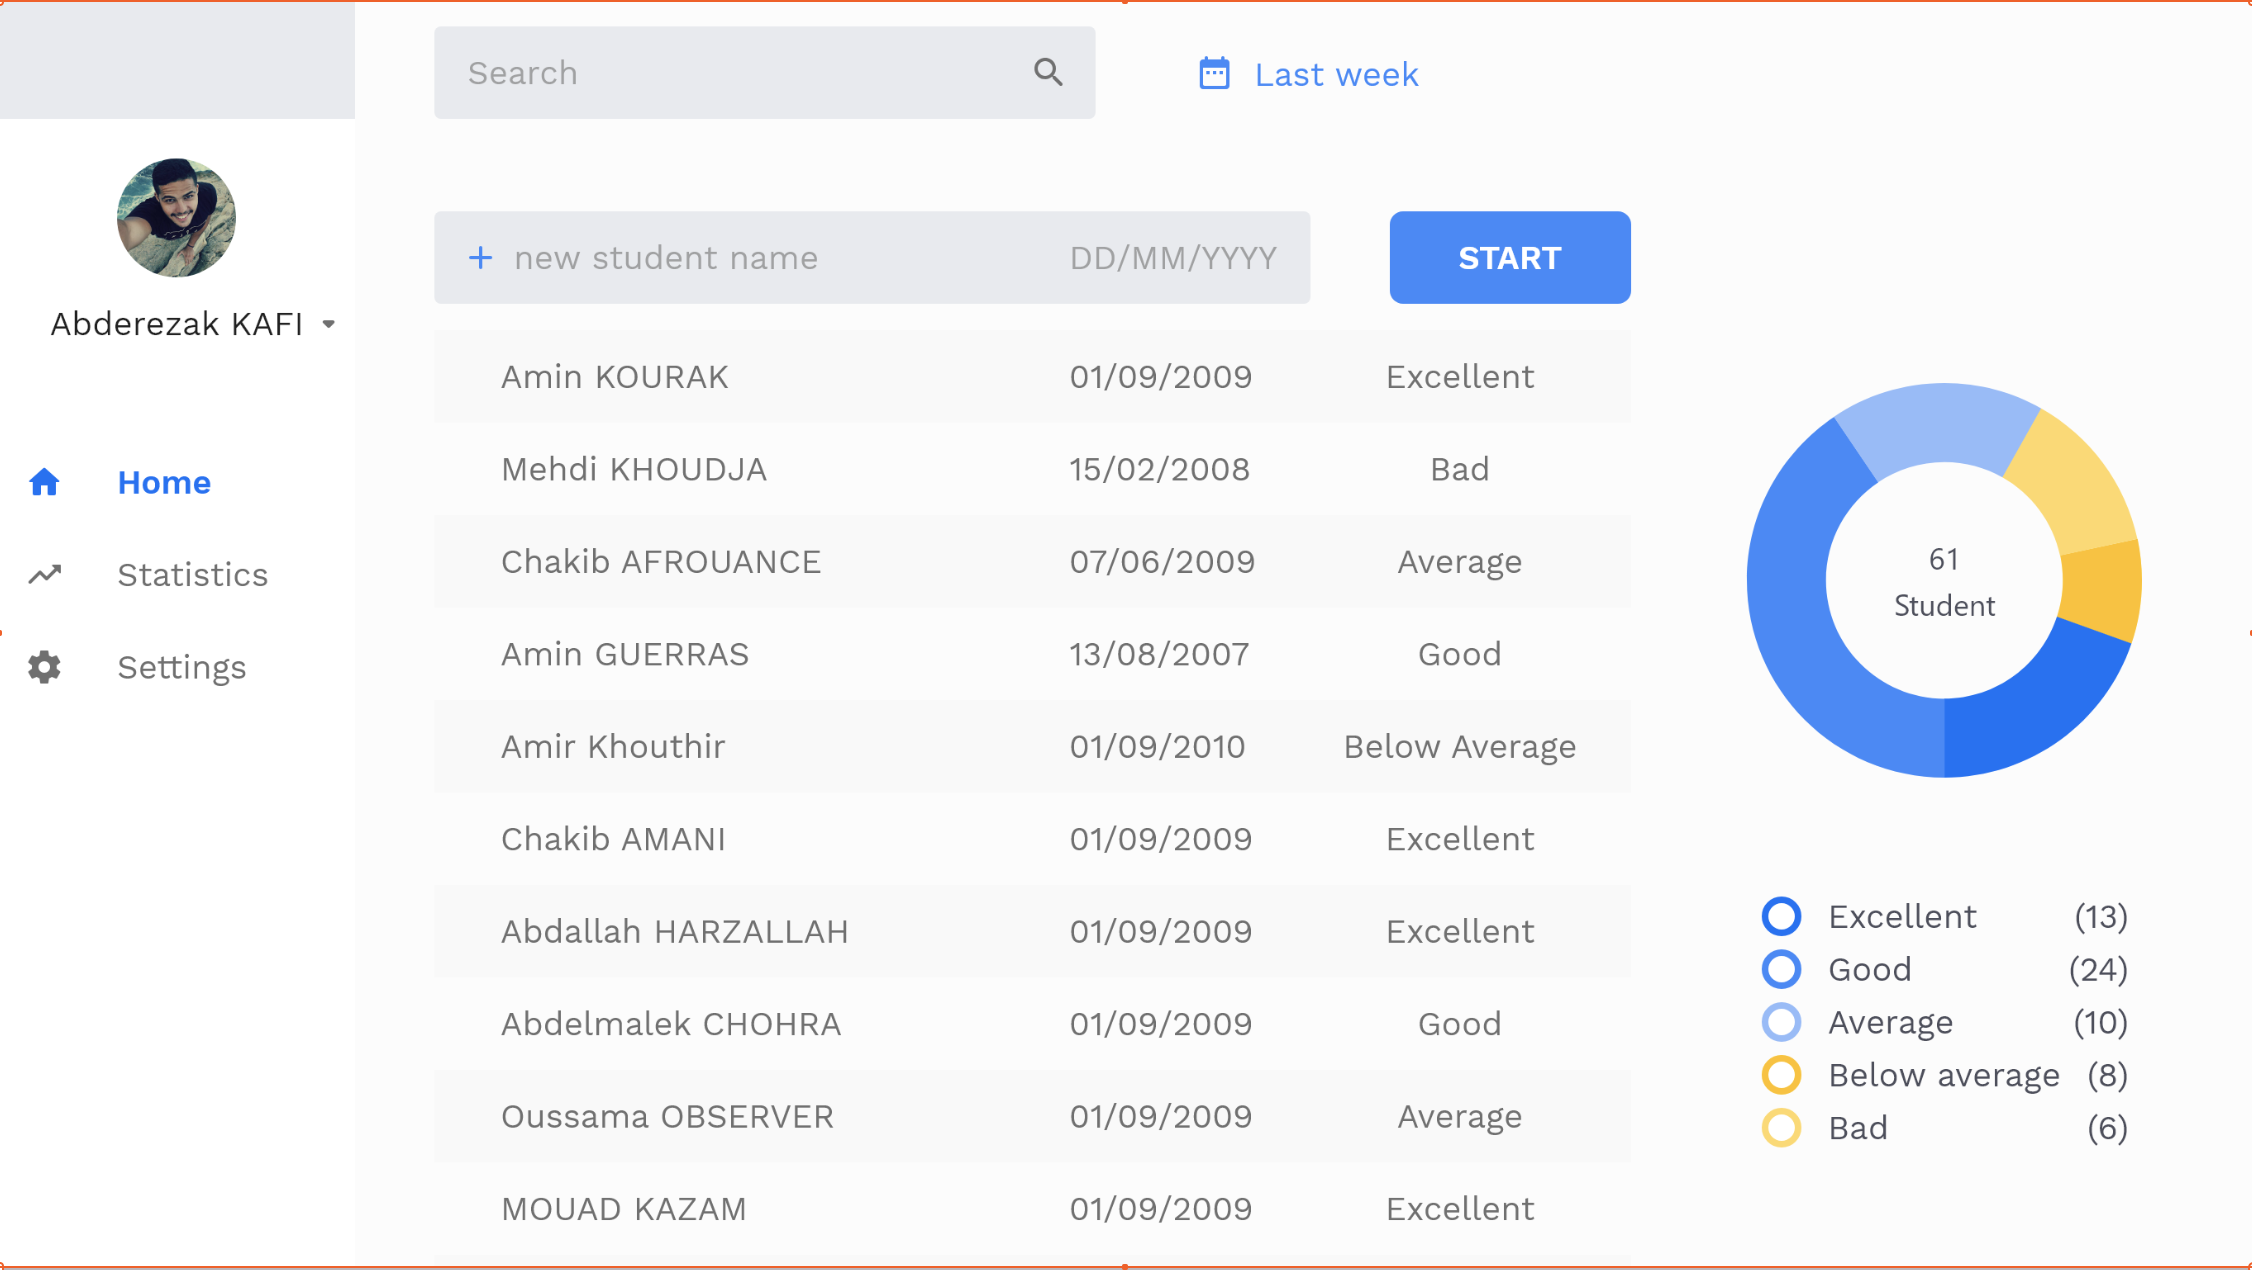Open the Last week date range selector

tap(1336, 74)
